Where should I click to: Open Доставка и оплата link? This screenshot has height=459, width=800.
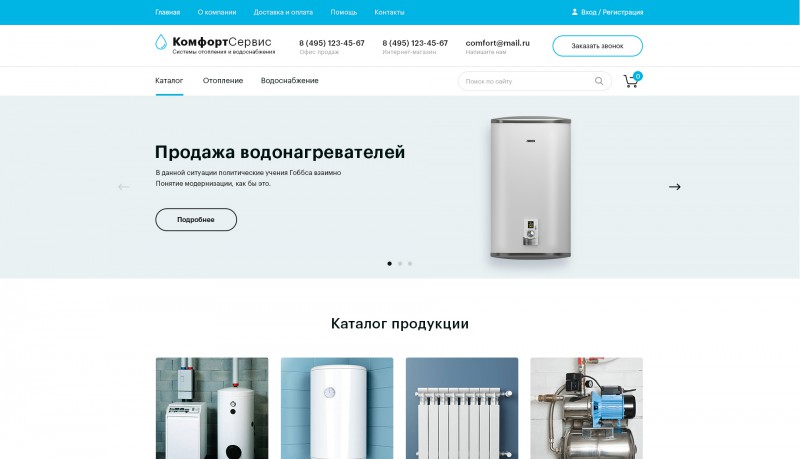(283, 12)
